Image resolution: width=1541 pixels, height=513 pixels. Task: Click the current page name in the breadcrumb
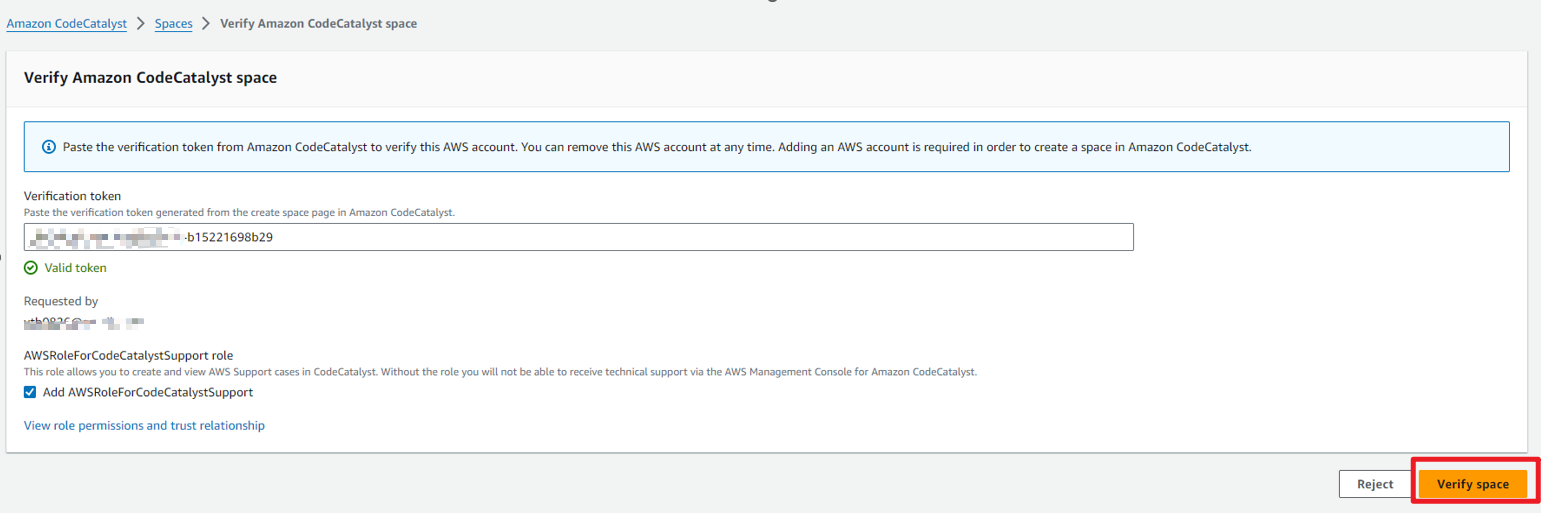coord(318,23)
